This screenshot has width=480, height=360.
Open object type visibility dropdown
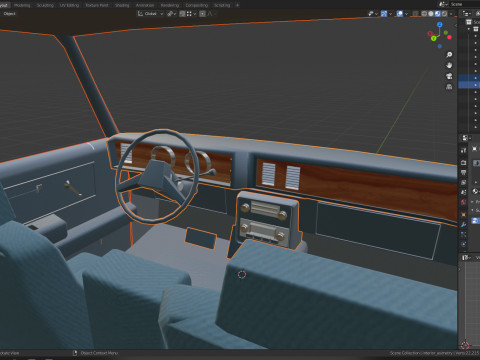click(x=372, y=14)
